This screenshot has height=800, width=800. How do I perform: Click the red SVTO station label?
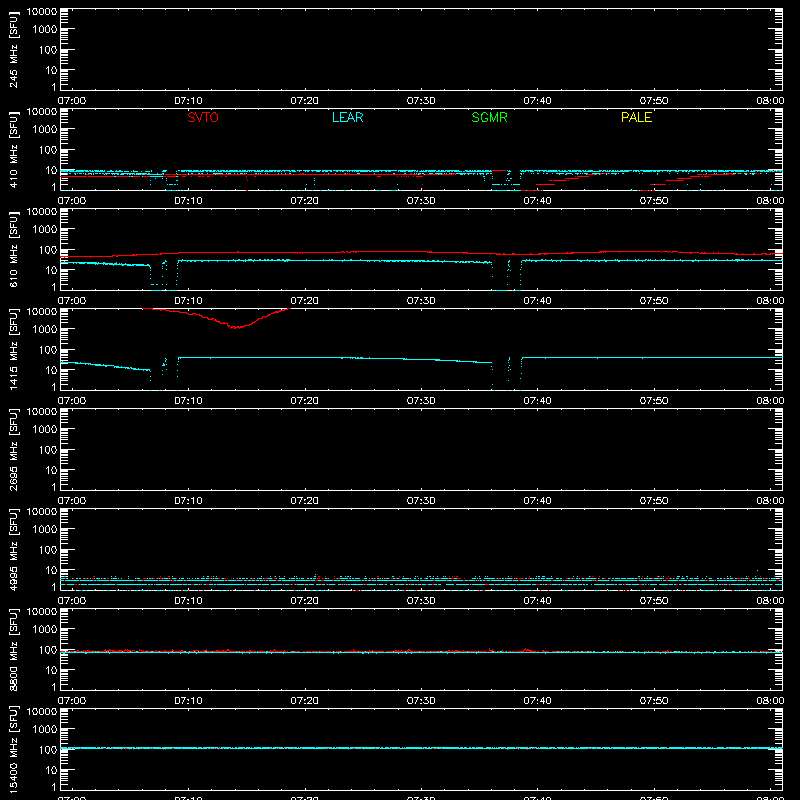pyautogui.click(x=203, y=117)
